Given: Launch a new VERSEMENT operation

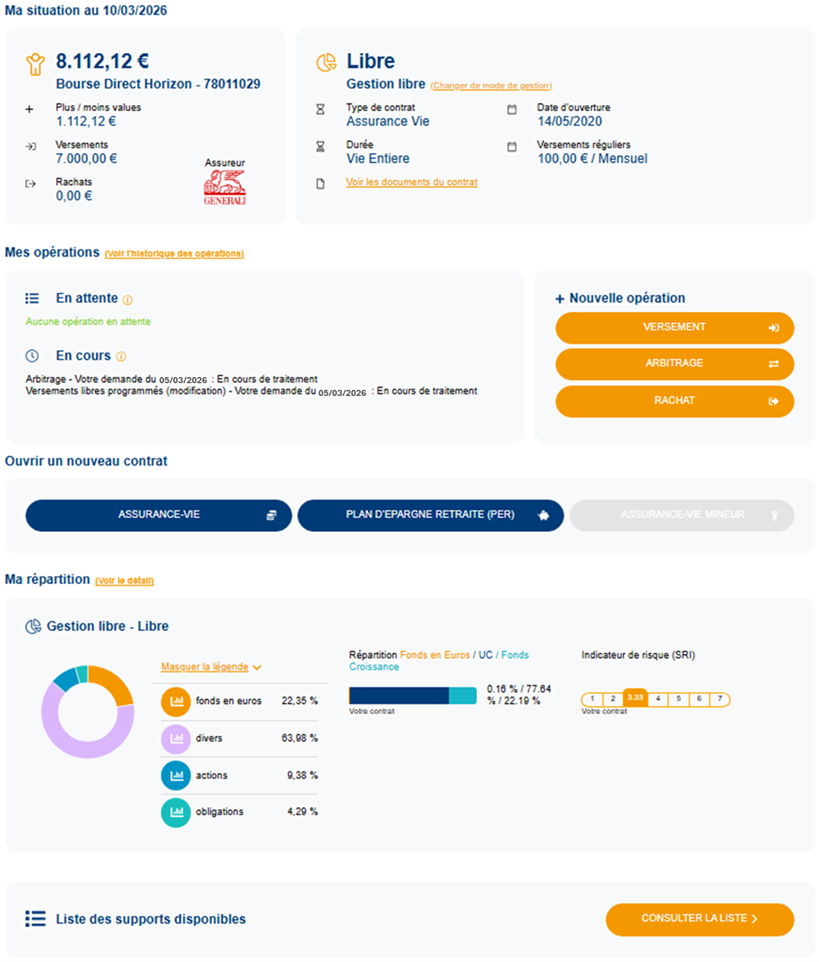Looking at the screenshot, I should point(674,327).
